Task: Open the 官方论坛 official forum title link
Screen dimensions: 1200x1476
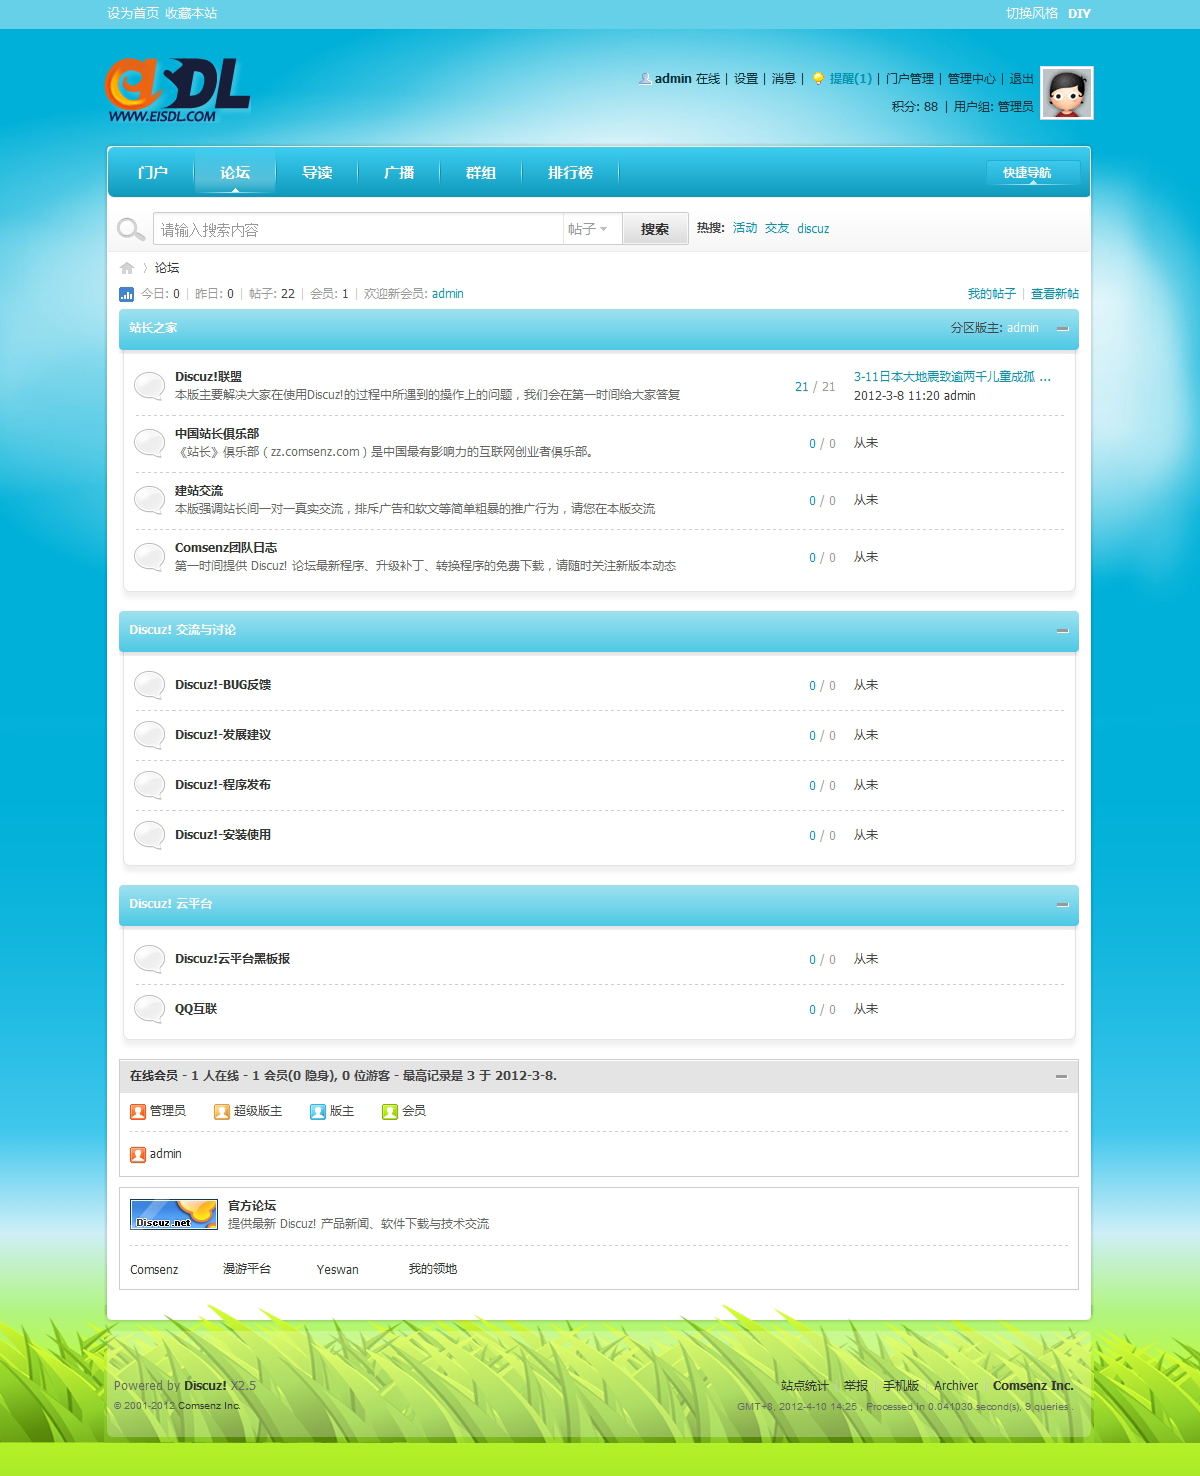Action: [252, 1206]
